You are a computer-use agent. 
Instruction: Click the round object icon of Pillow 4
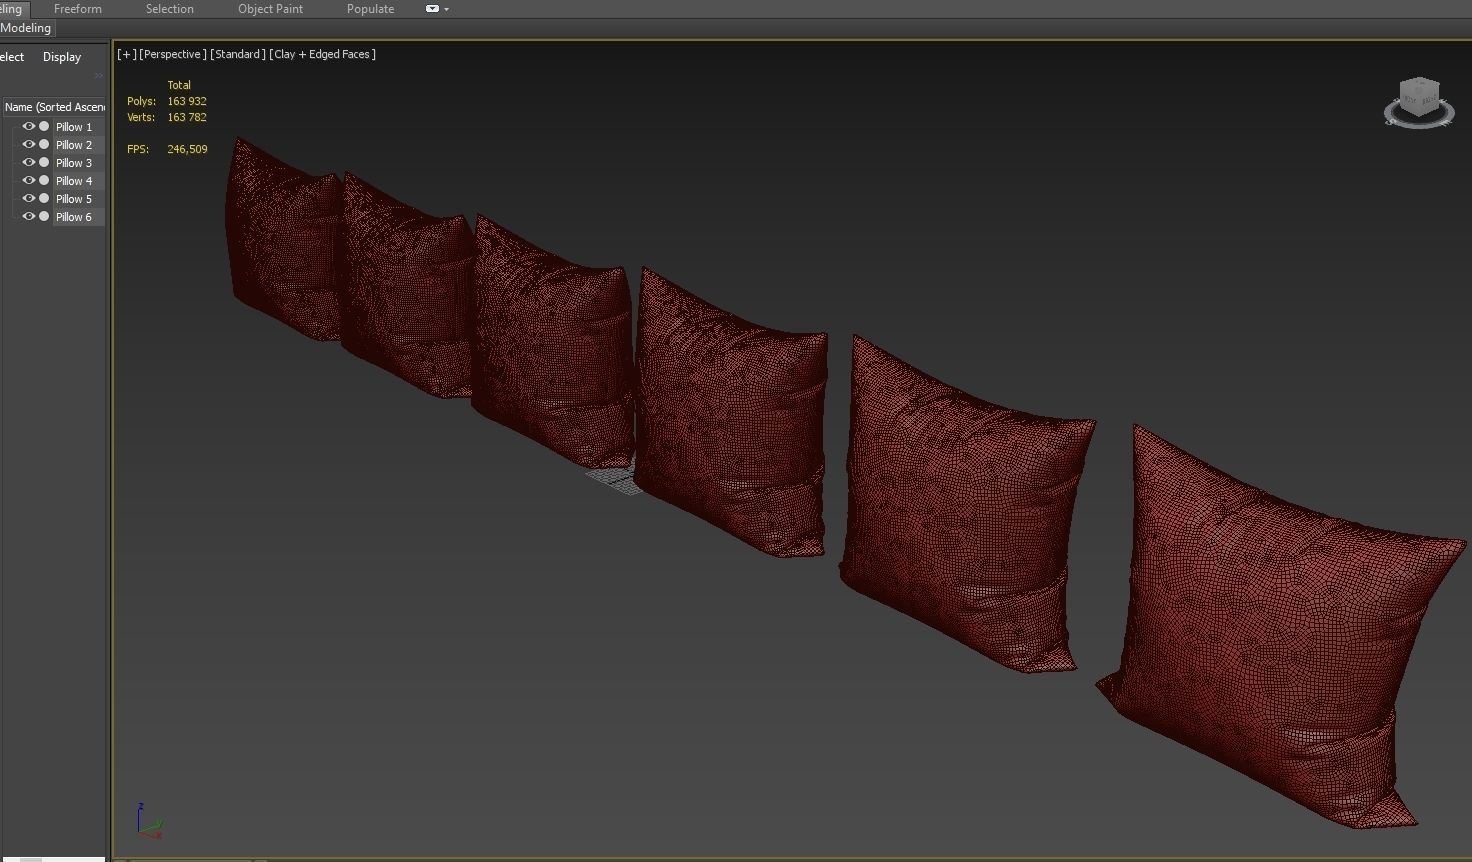click(44, 181)
